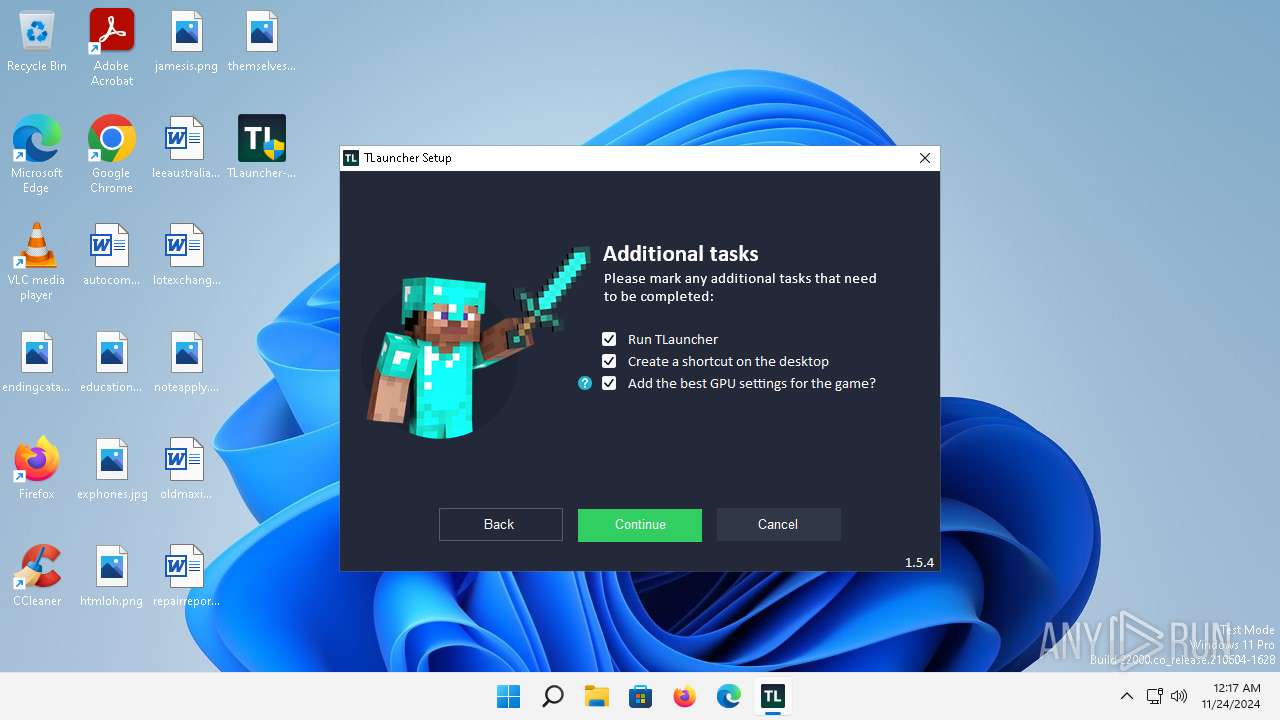
Task: Select the Microsoft Edge desktop shortcut
Action: 37,154
